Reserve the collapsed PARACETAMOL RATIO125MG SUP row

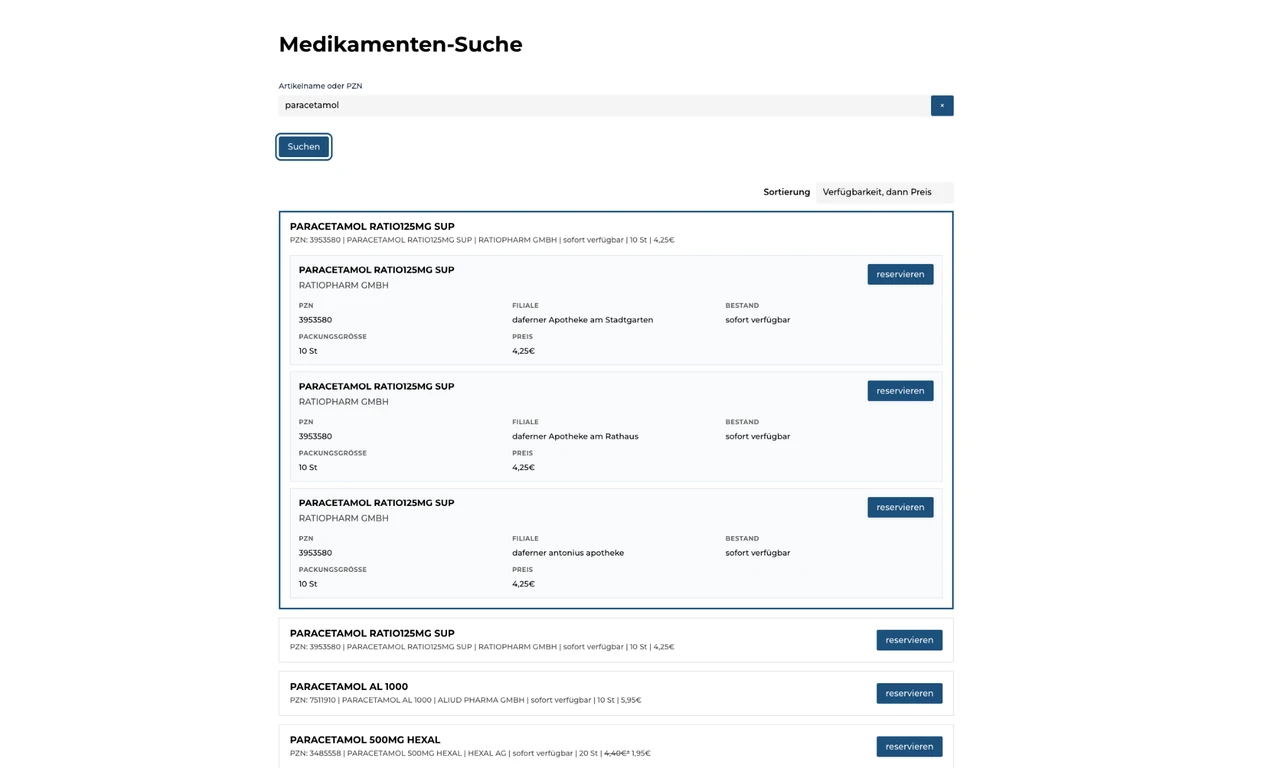click(x=909, y=640)
